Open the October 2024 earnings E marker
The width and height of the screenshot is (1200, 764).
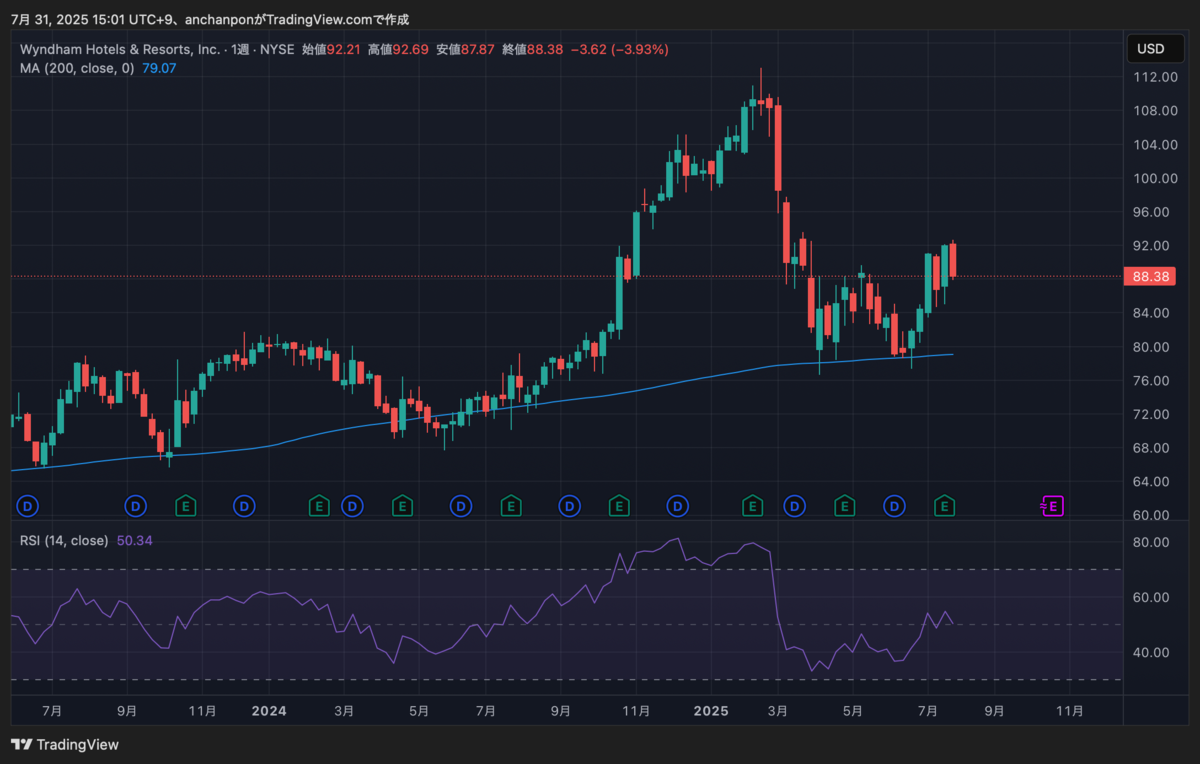point(619,506)
